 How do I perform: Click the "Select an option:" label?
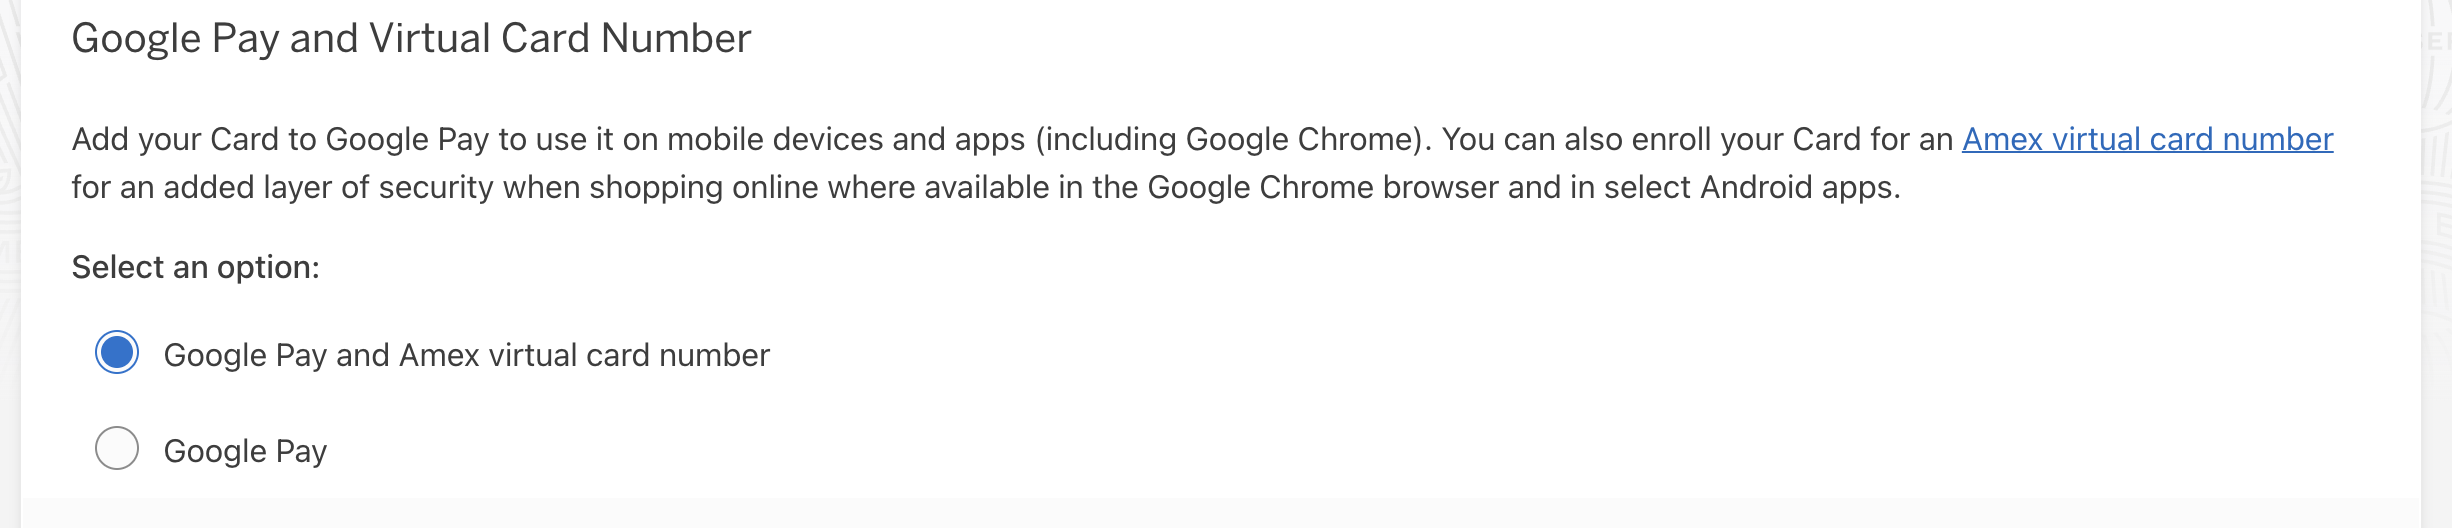(195, 267)
